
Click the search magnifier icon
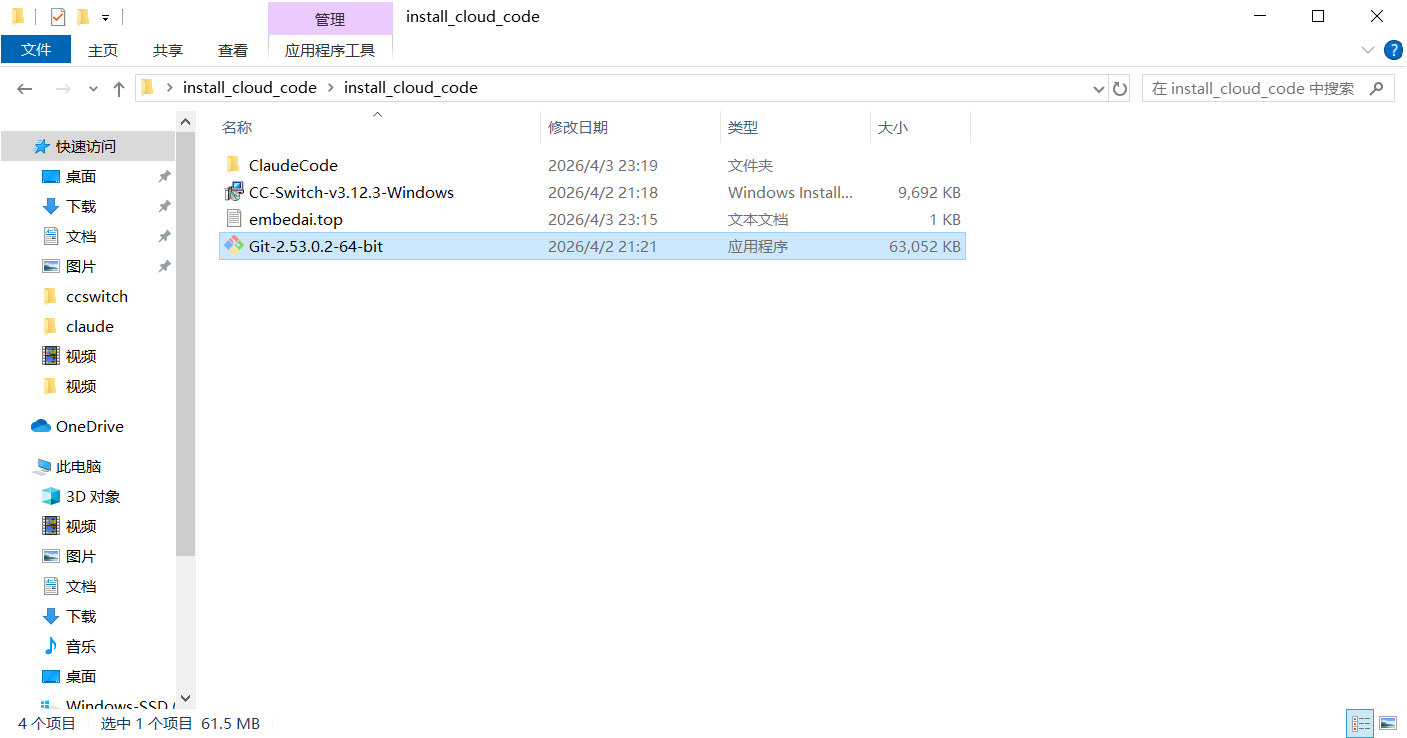coord(1376,88)
